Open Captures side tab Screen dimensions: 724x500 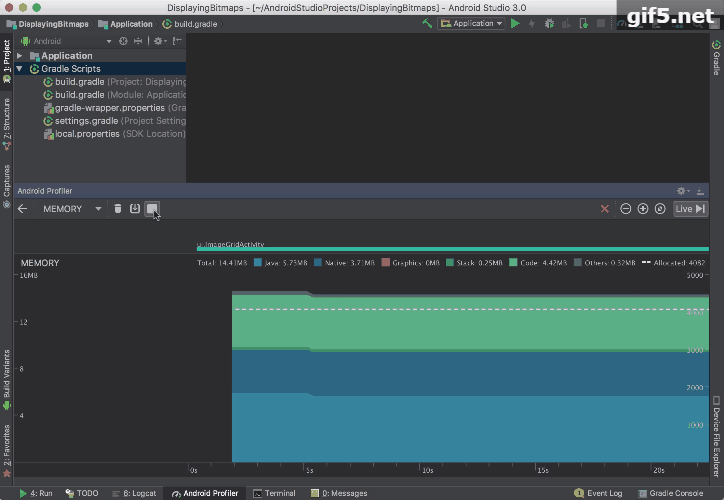point(6,186)
